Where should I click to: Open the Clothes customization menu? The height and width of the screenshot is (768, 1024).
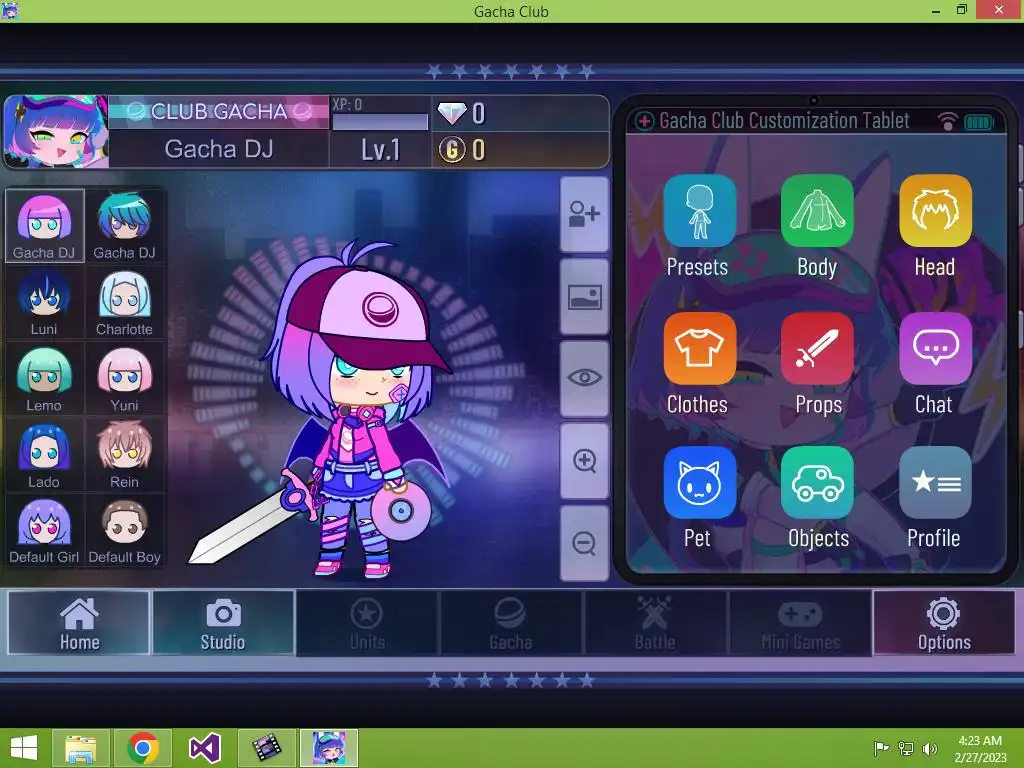(699, 348)
